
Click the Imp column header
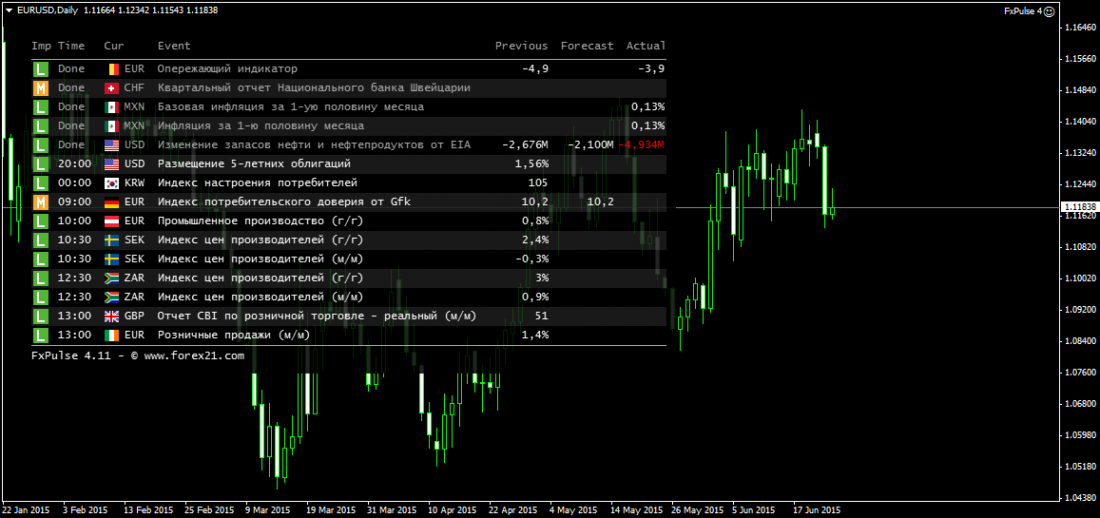coord(41,46)
